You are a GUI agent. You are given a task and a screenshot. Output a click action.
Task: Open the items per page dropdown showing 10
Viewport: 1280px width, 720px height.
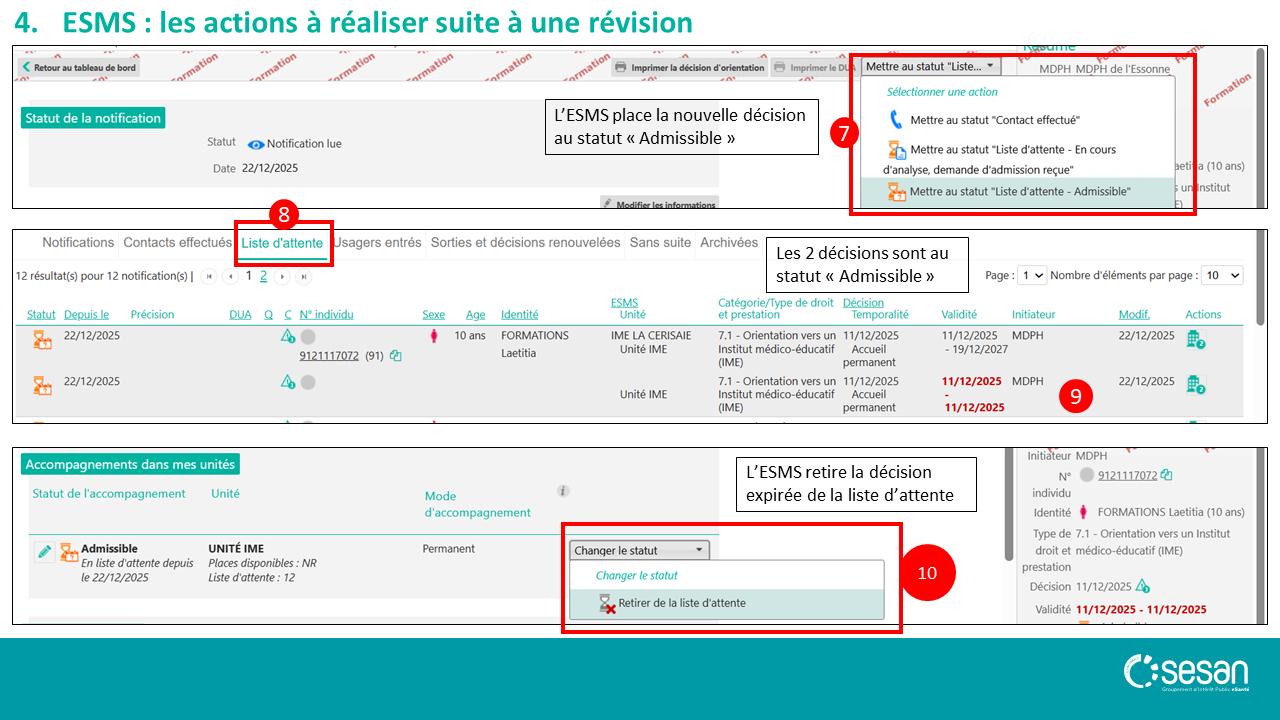click(x=1221, y=275)
